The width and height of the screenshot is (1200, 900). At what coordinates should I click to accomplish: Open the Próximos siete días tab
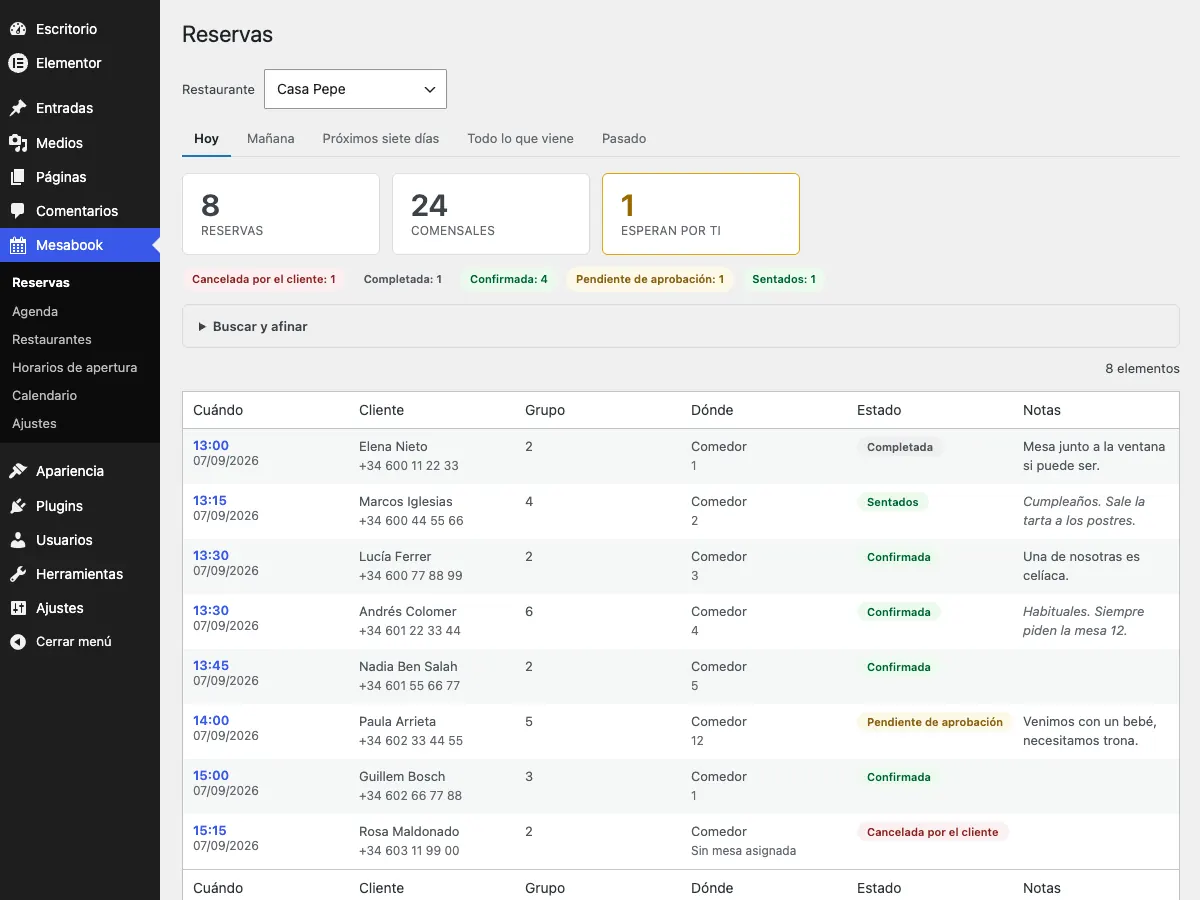(x=381, y=139)
